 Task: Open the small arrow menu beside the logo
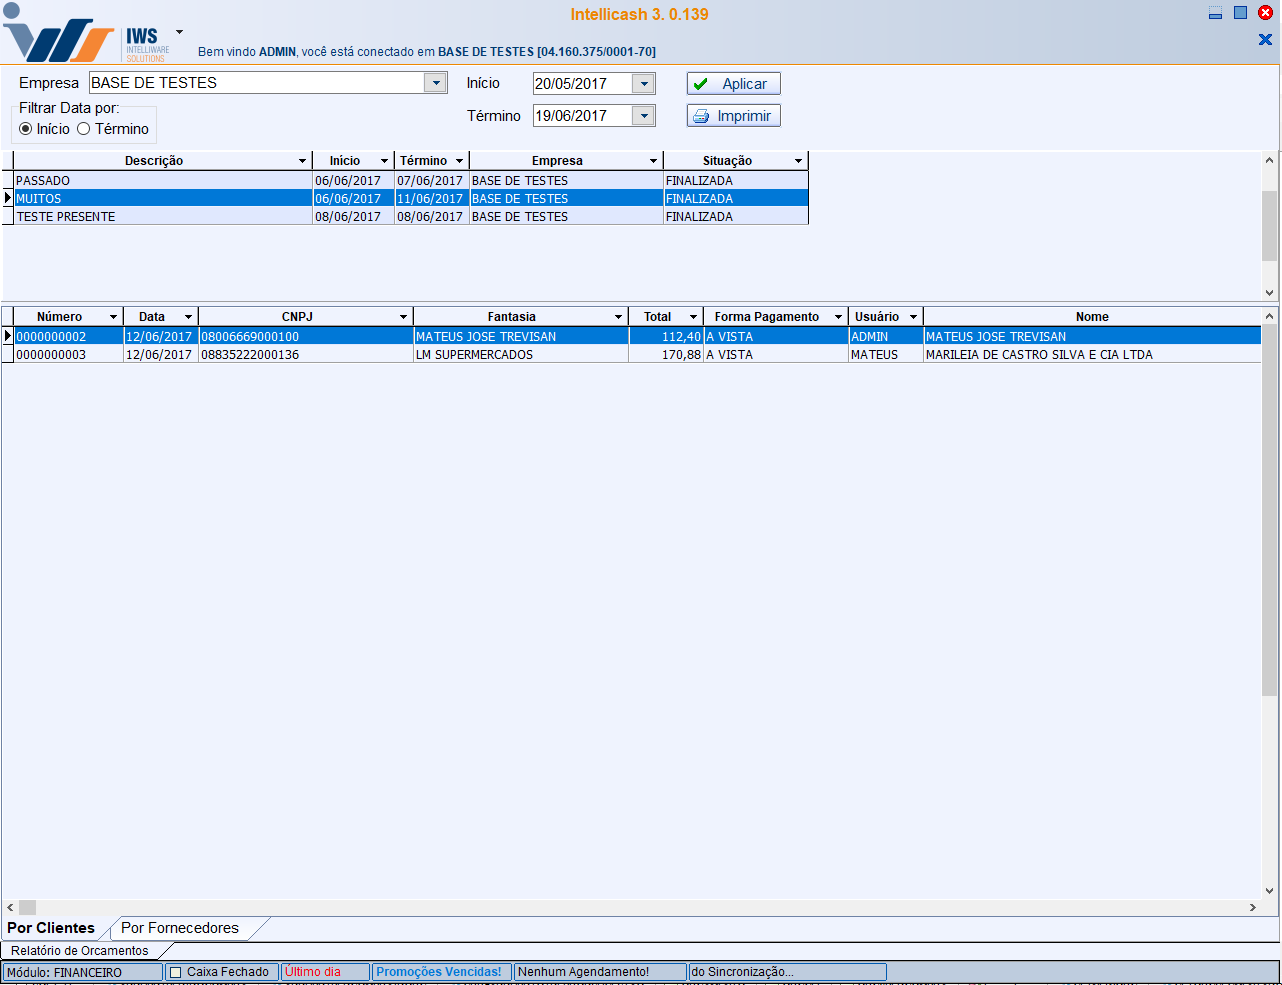179,32
